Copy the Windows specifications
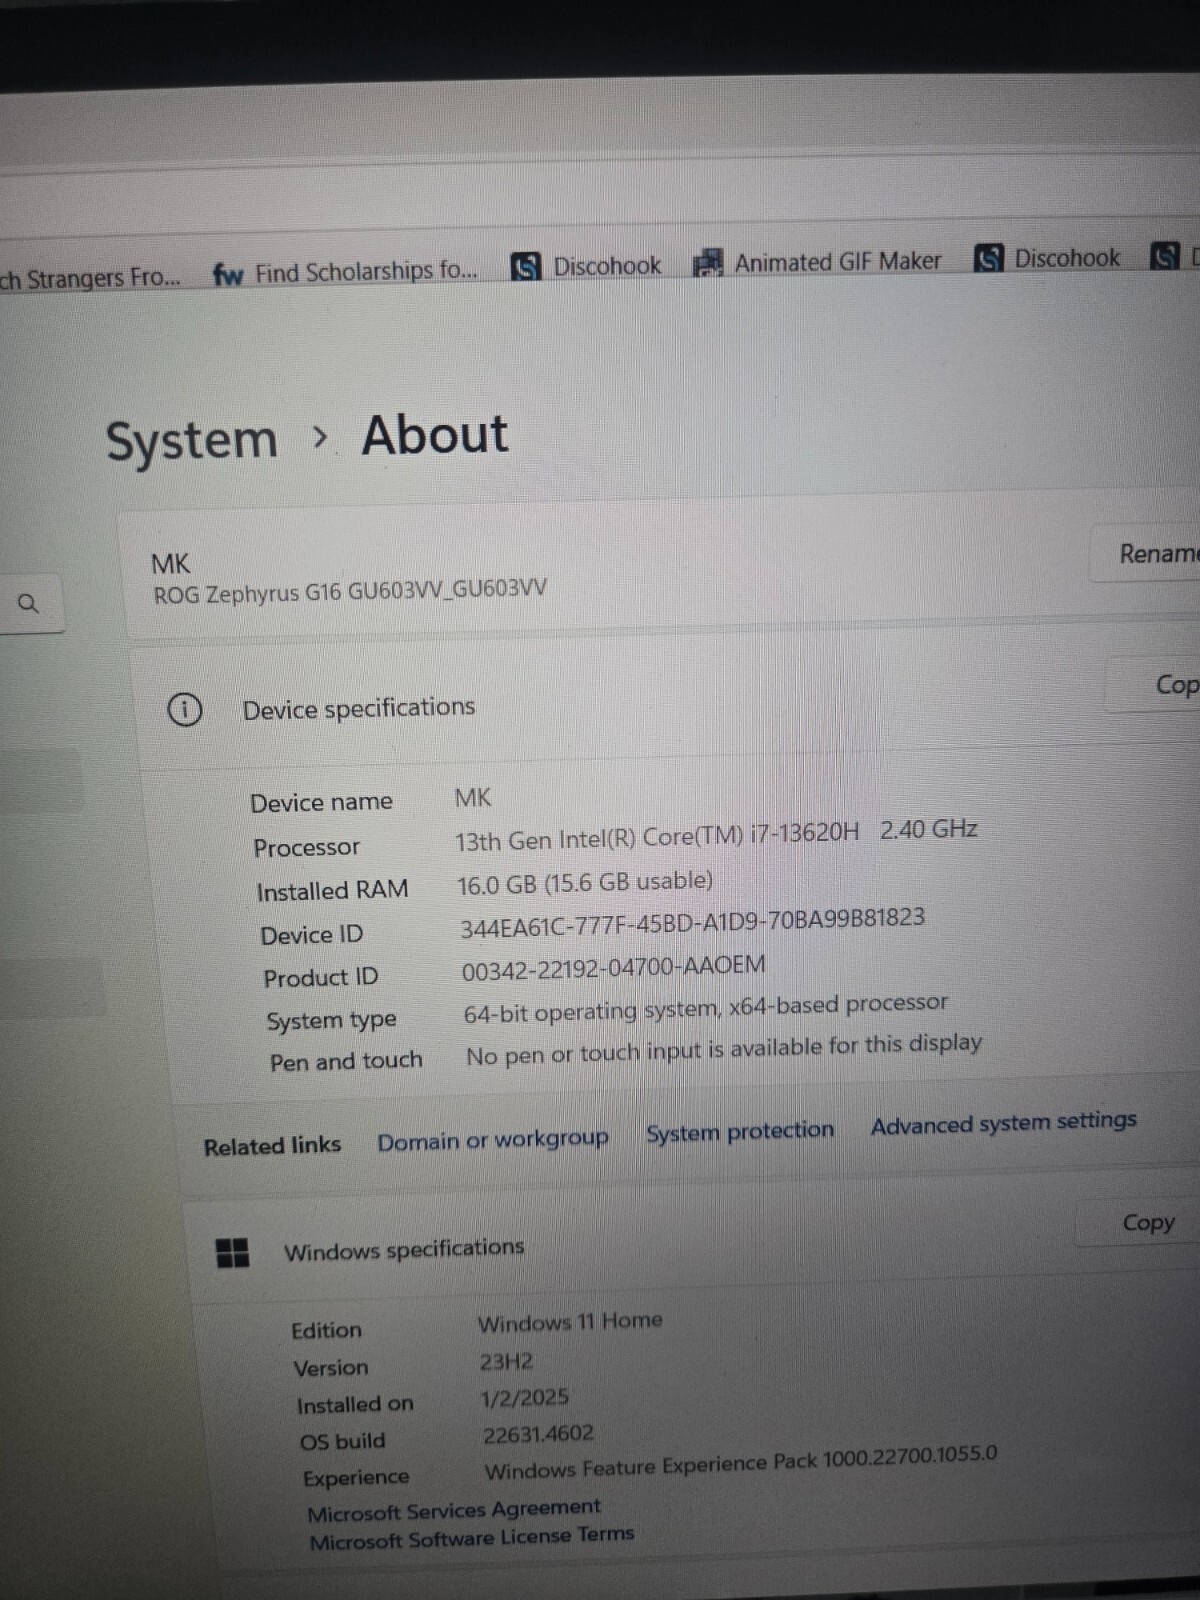Viewport: 1200px width, 1600px height. 1140,1223
